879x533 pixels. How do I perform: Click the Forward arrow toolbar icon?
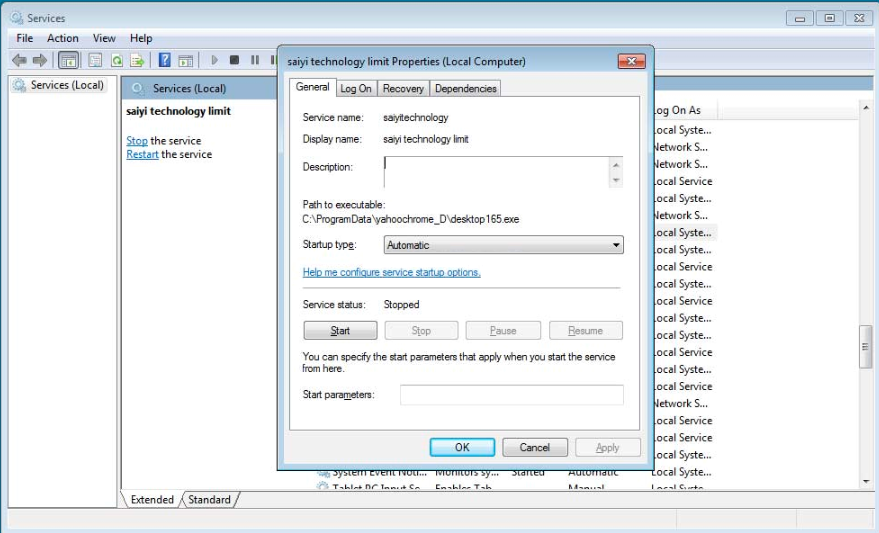[x=39, y=60]
